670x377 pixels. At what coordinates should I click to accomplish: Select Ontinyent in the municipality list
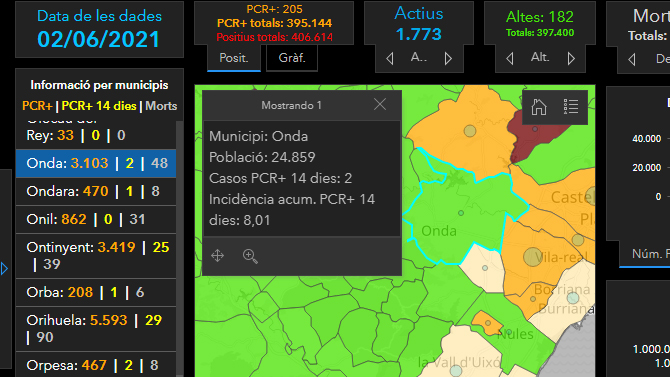tap(96, 256)
